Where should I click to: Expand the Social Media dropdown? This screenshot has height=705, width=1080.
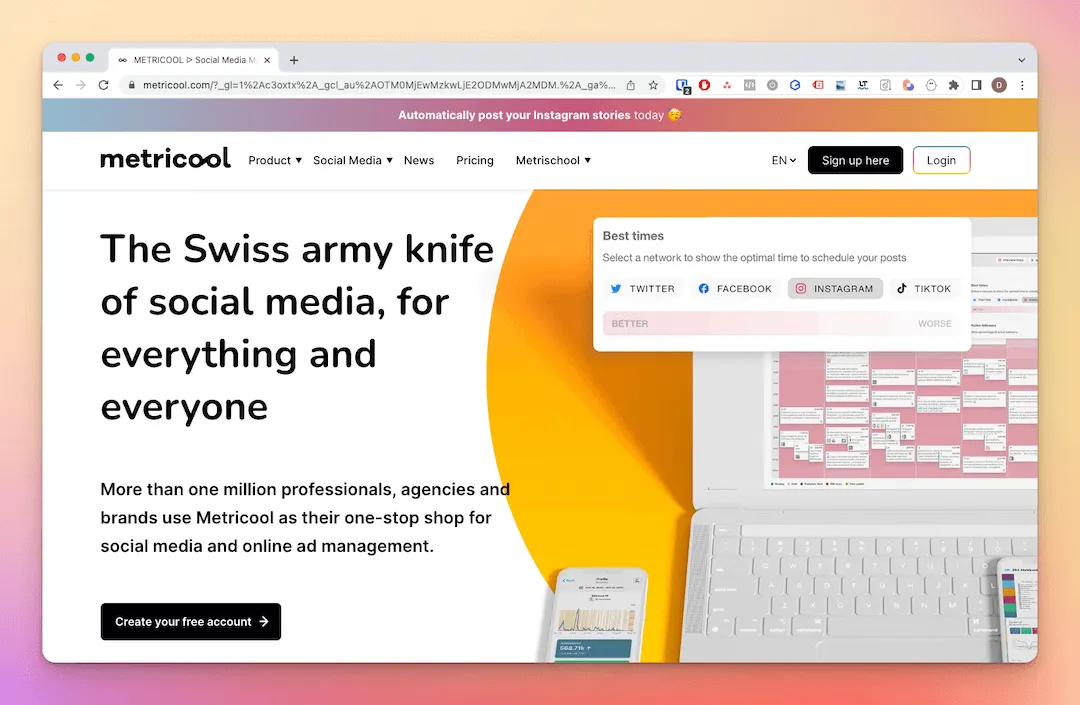point(353,160)
